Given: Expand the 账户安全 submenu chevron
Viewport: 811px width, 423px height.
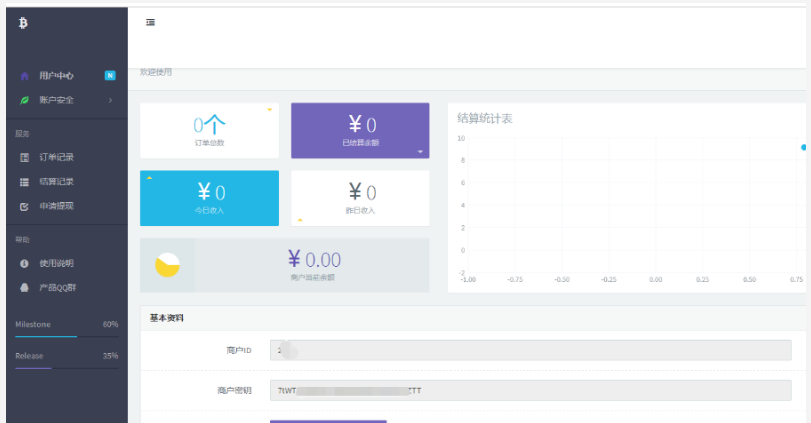Looking at the screenshot, I should tap(110, 100).
